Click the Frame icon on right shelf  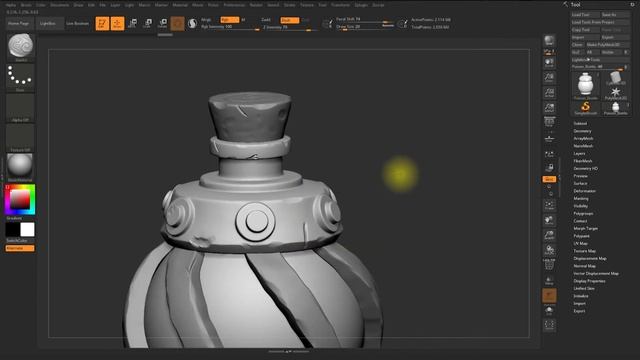tap(549, 205)
